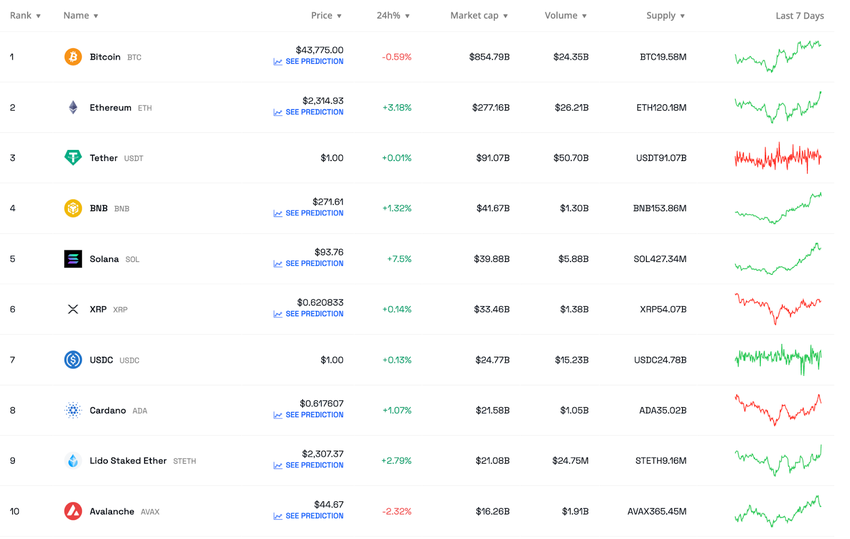
Task: Select the Ethereum name text
Action: pyautogui.click(x=111, y=107)
